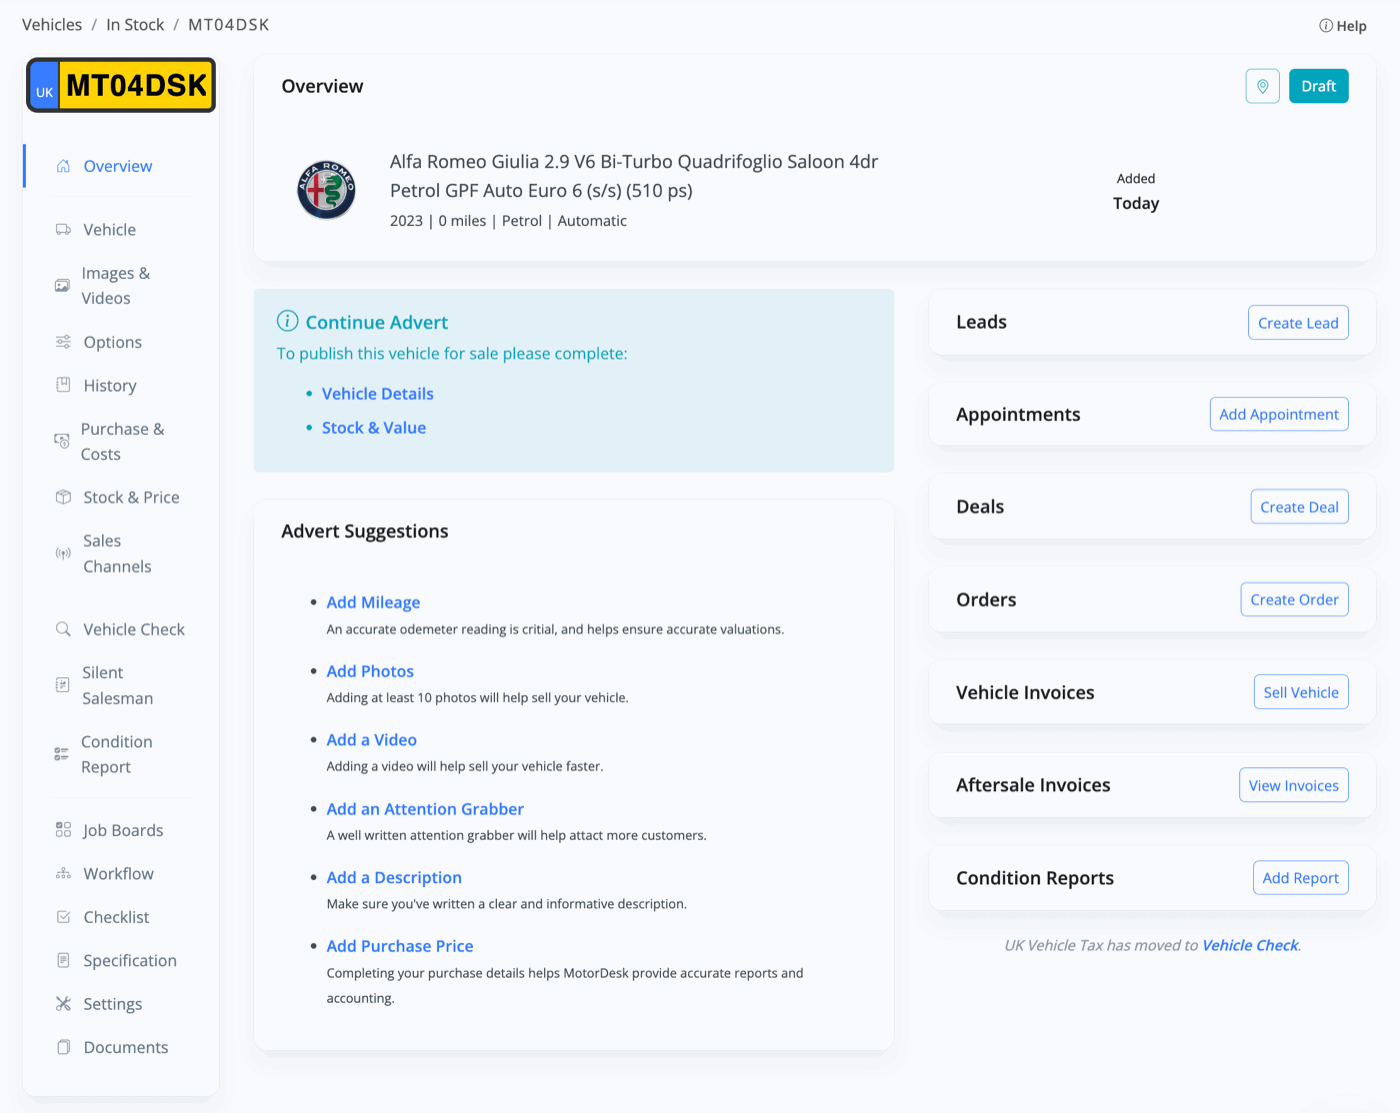Click the Stock & Price box icon

(63, 497)
